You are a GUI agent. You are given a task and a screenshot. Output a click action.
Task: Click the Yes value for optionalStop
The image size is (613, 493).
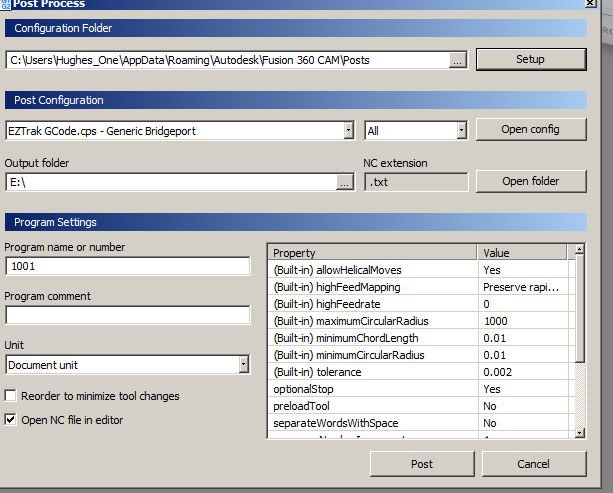[x=523, y=389]
